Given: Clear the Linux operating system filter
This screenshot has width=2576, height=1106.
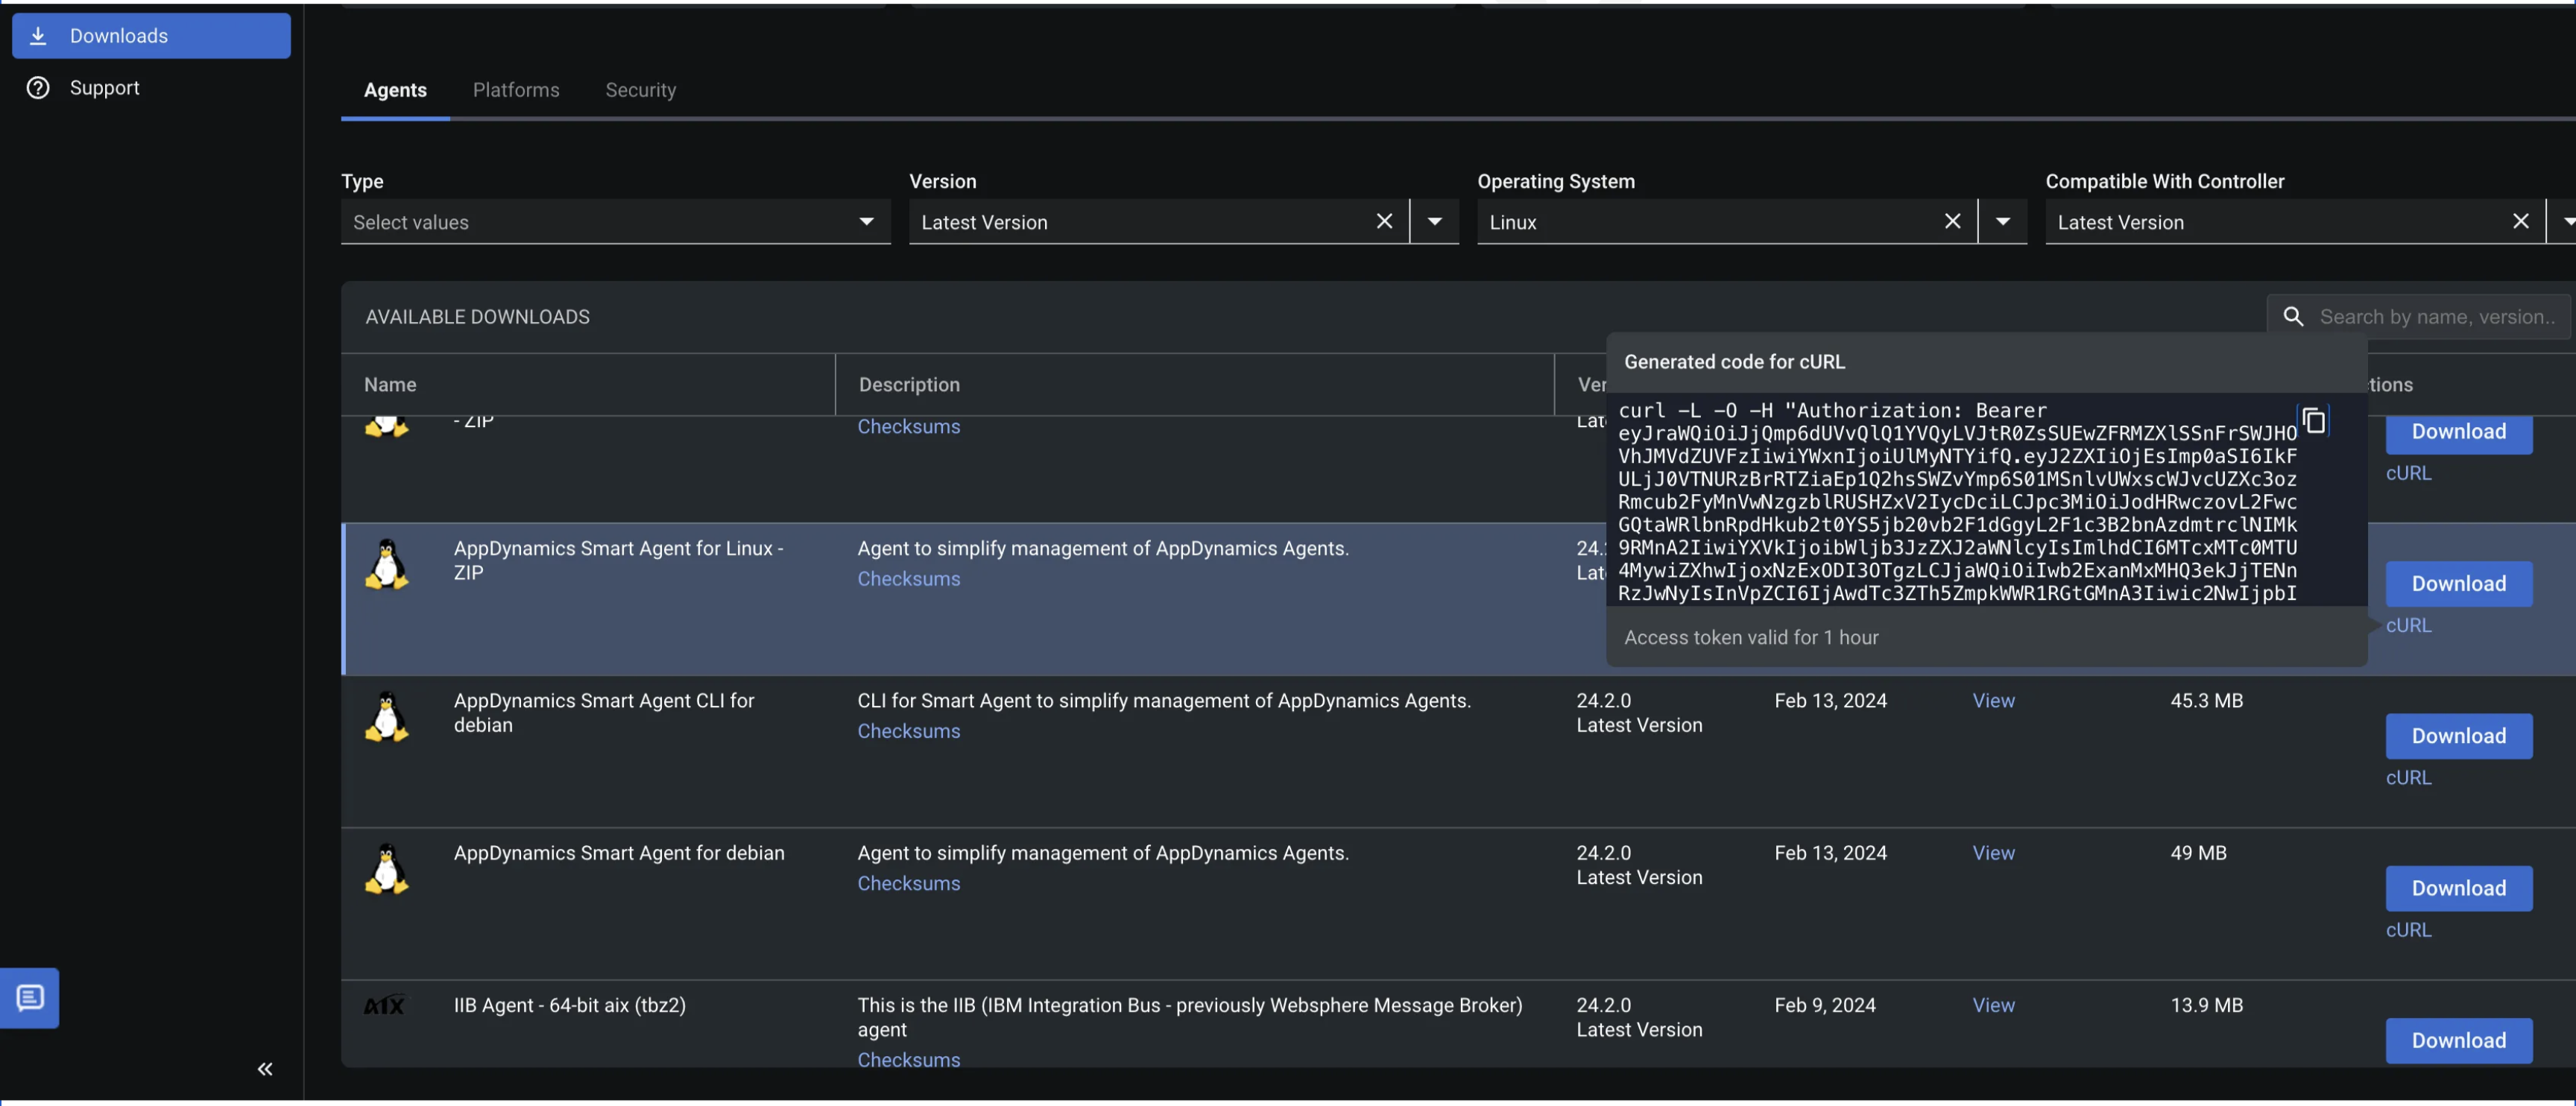Looking at the screenshot, I should (1952, 221).
